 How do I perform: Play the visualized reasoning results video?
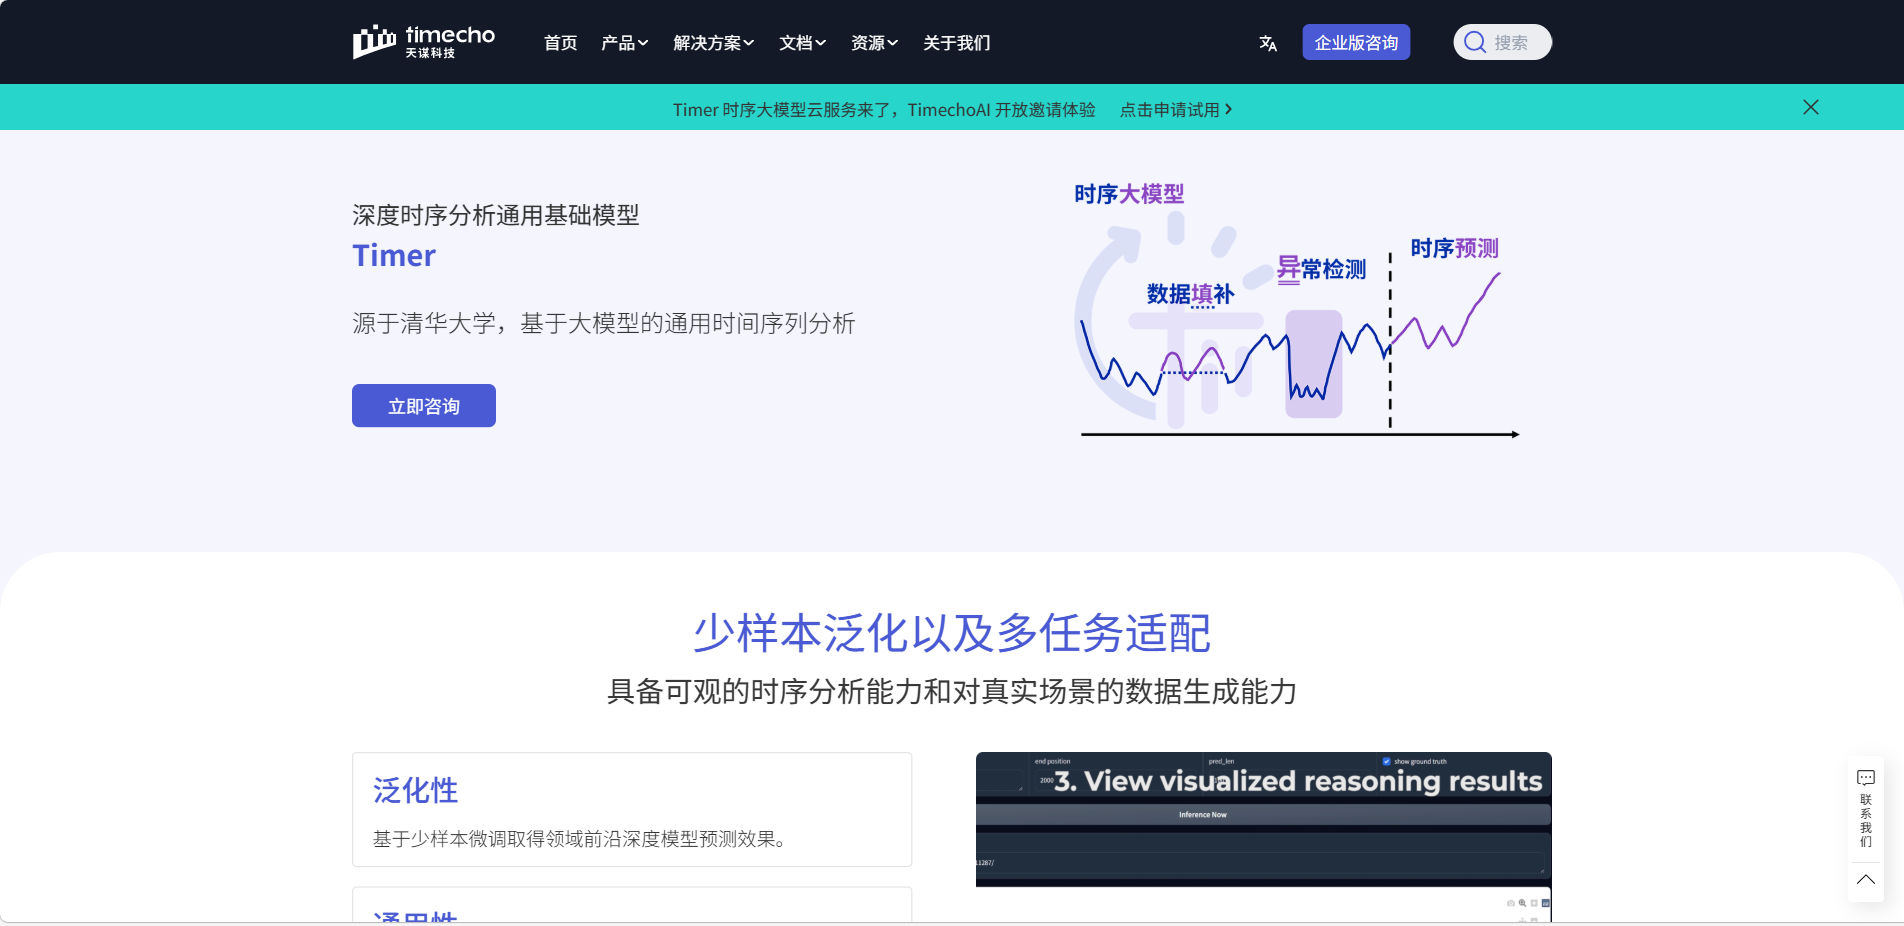coord(1264,836)
